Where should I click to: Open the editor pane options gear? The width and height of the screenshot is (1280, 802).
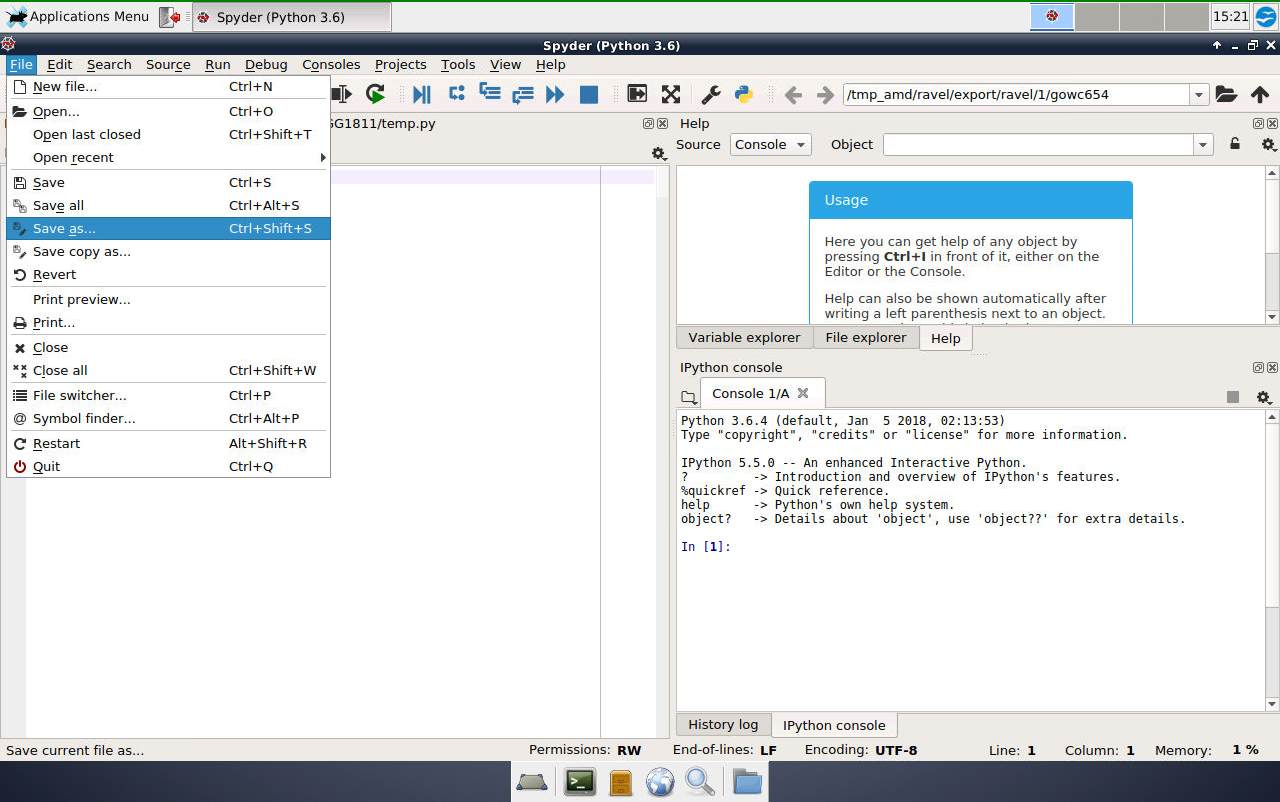658,153
